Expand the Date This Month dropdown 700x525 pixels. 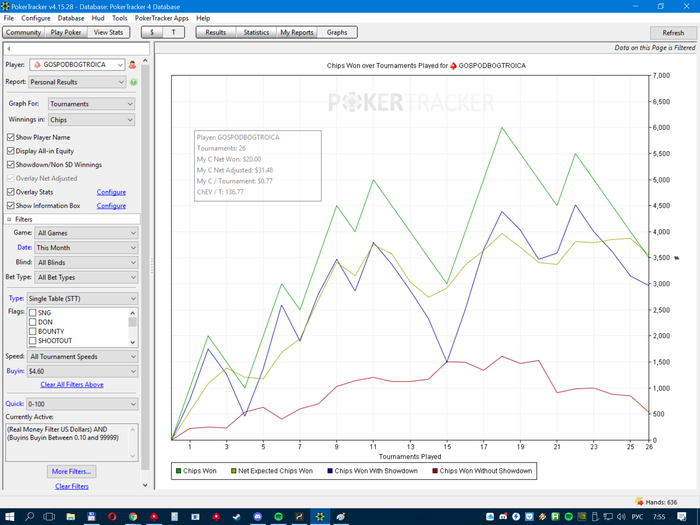tap(85, 247)
